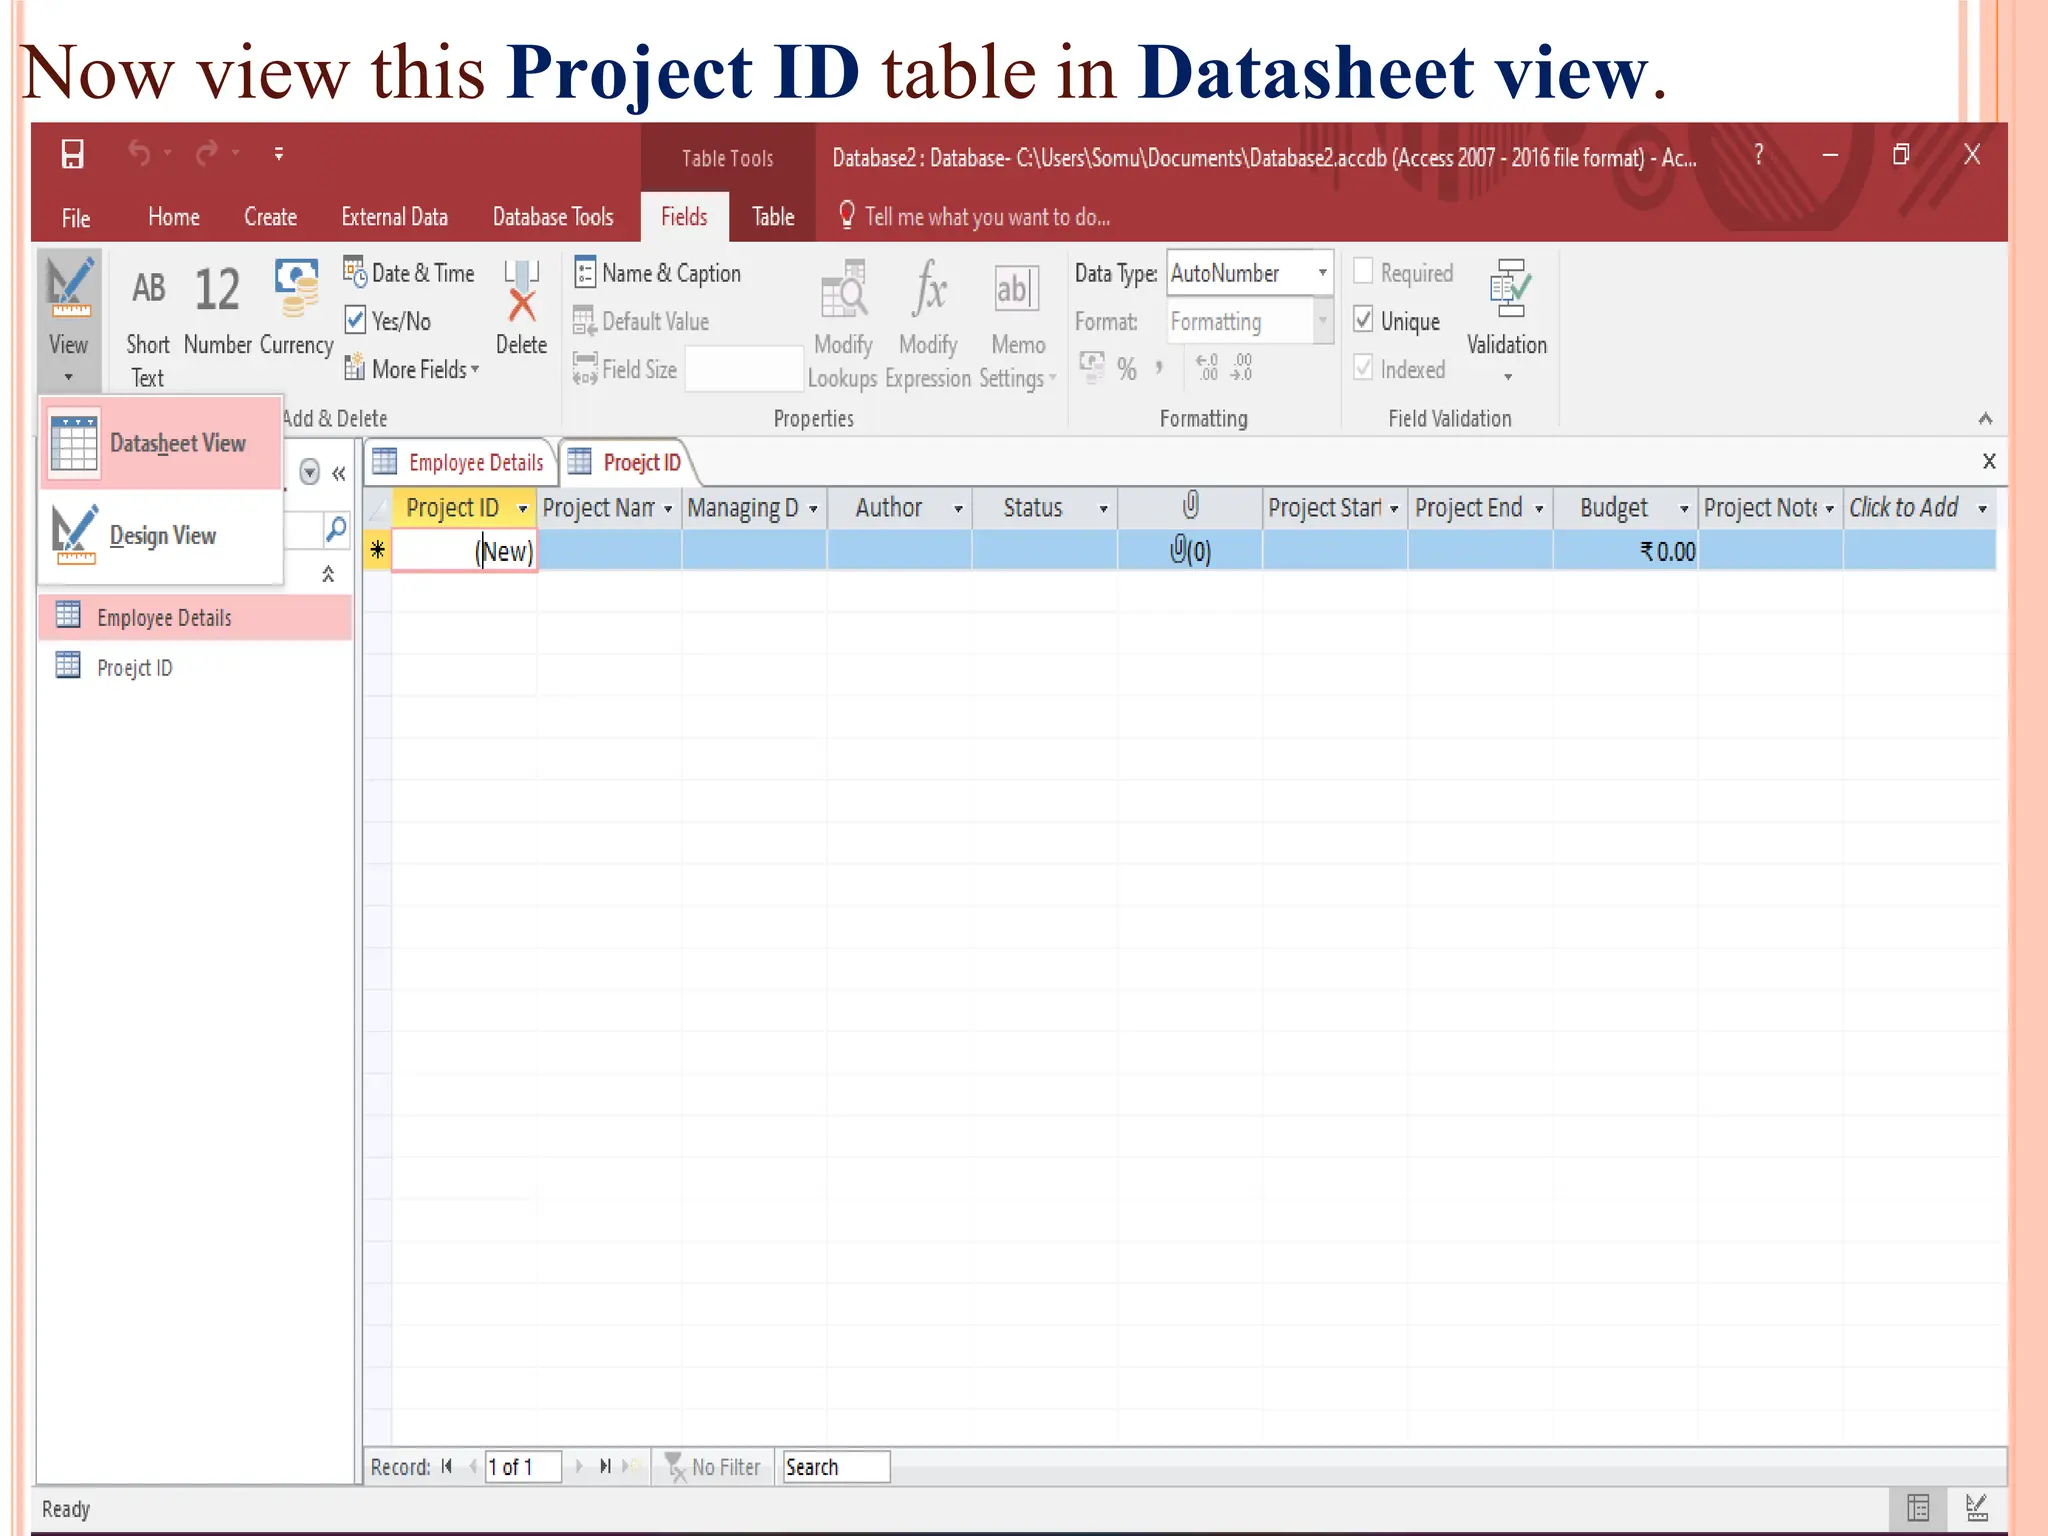Switch to the External Data tab
The width and height of the screenshot is (2048, 1536).
point(394,217)
